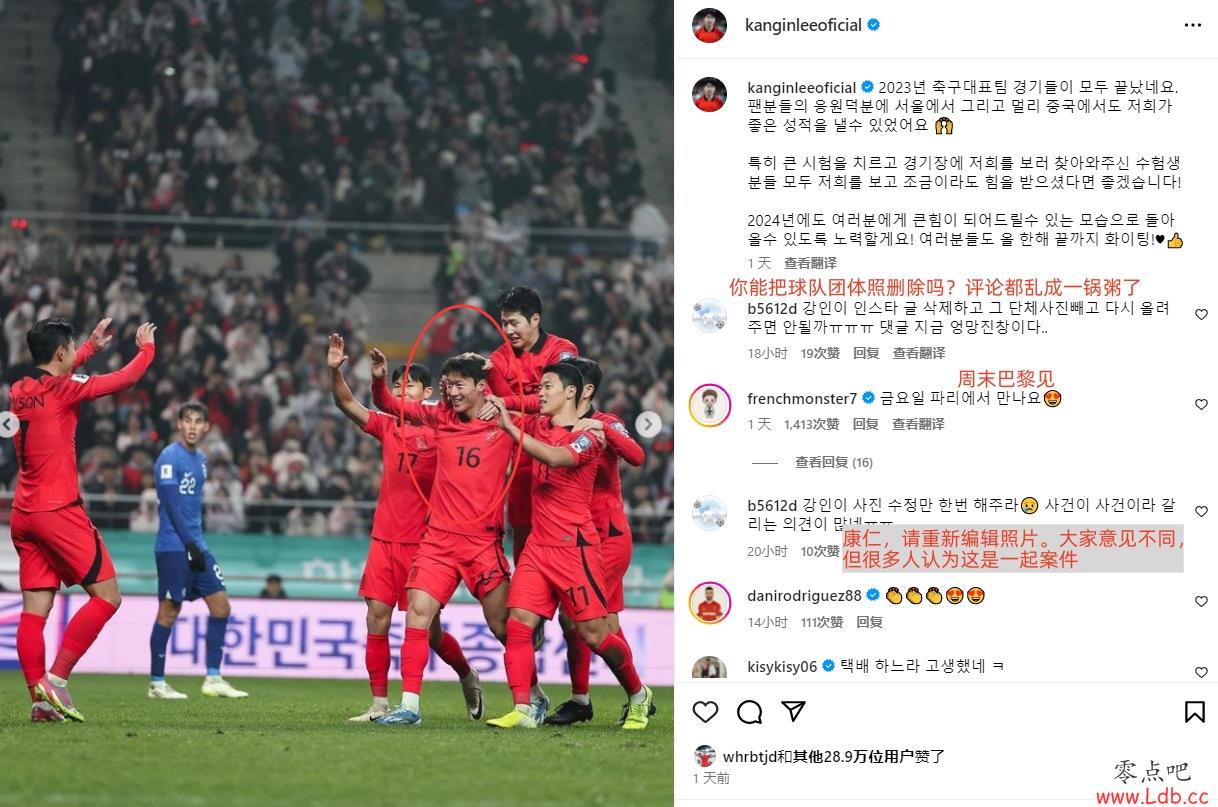View the 1,413 likes on frenchmonster7's comment
The image size is (1218, 807).
812,424
